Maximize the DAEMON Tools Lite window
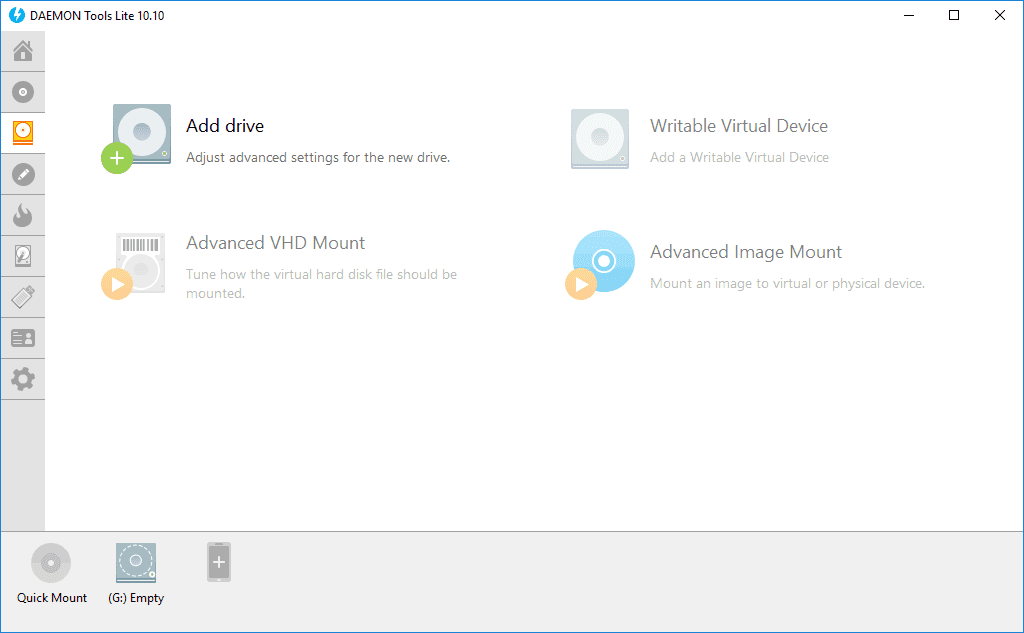1024x633 pixels. pos(954,15)
